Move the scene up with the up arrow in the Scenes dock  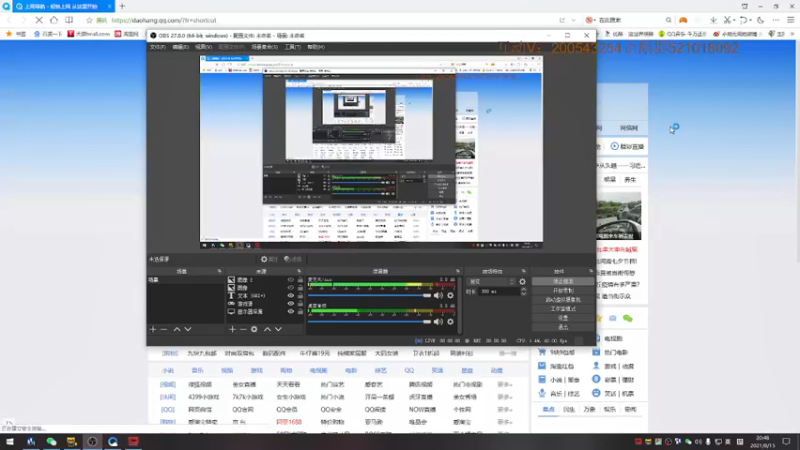[177, 330]
